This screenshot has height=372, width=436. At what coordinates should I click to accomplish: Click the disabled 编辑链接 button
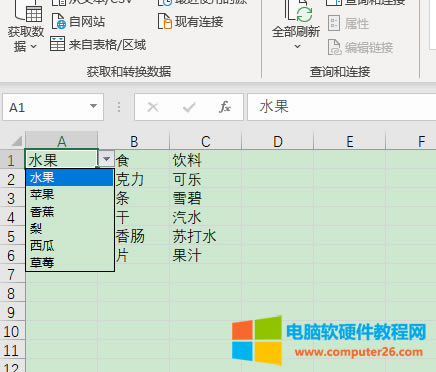[360, 47]
